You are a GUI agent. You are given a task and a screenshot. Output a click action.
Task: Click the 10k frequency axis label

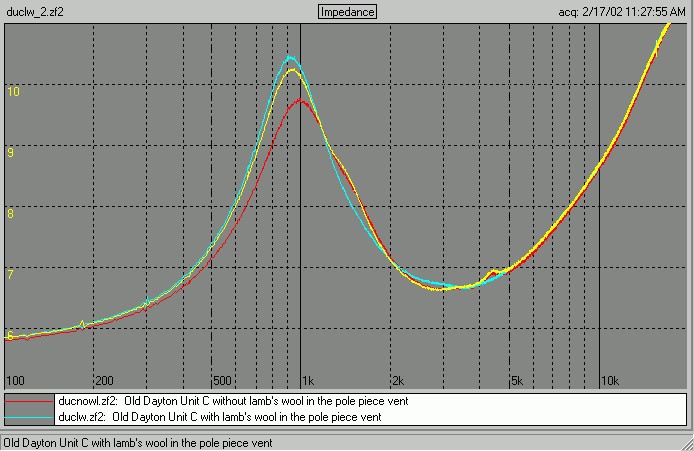point(610,381)
